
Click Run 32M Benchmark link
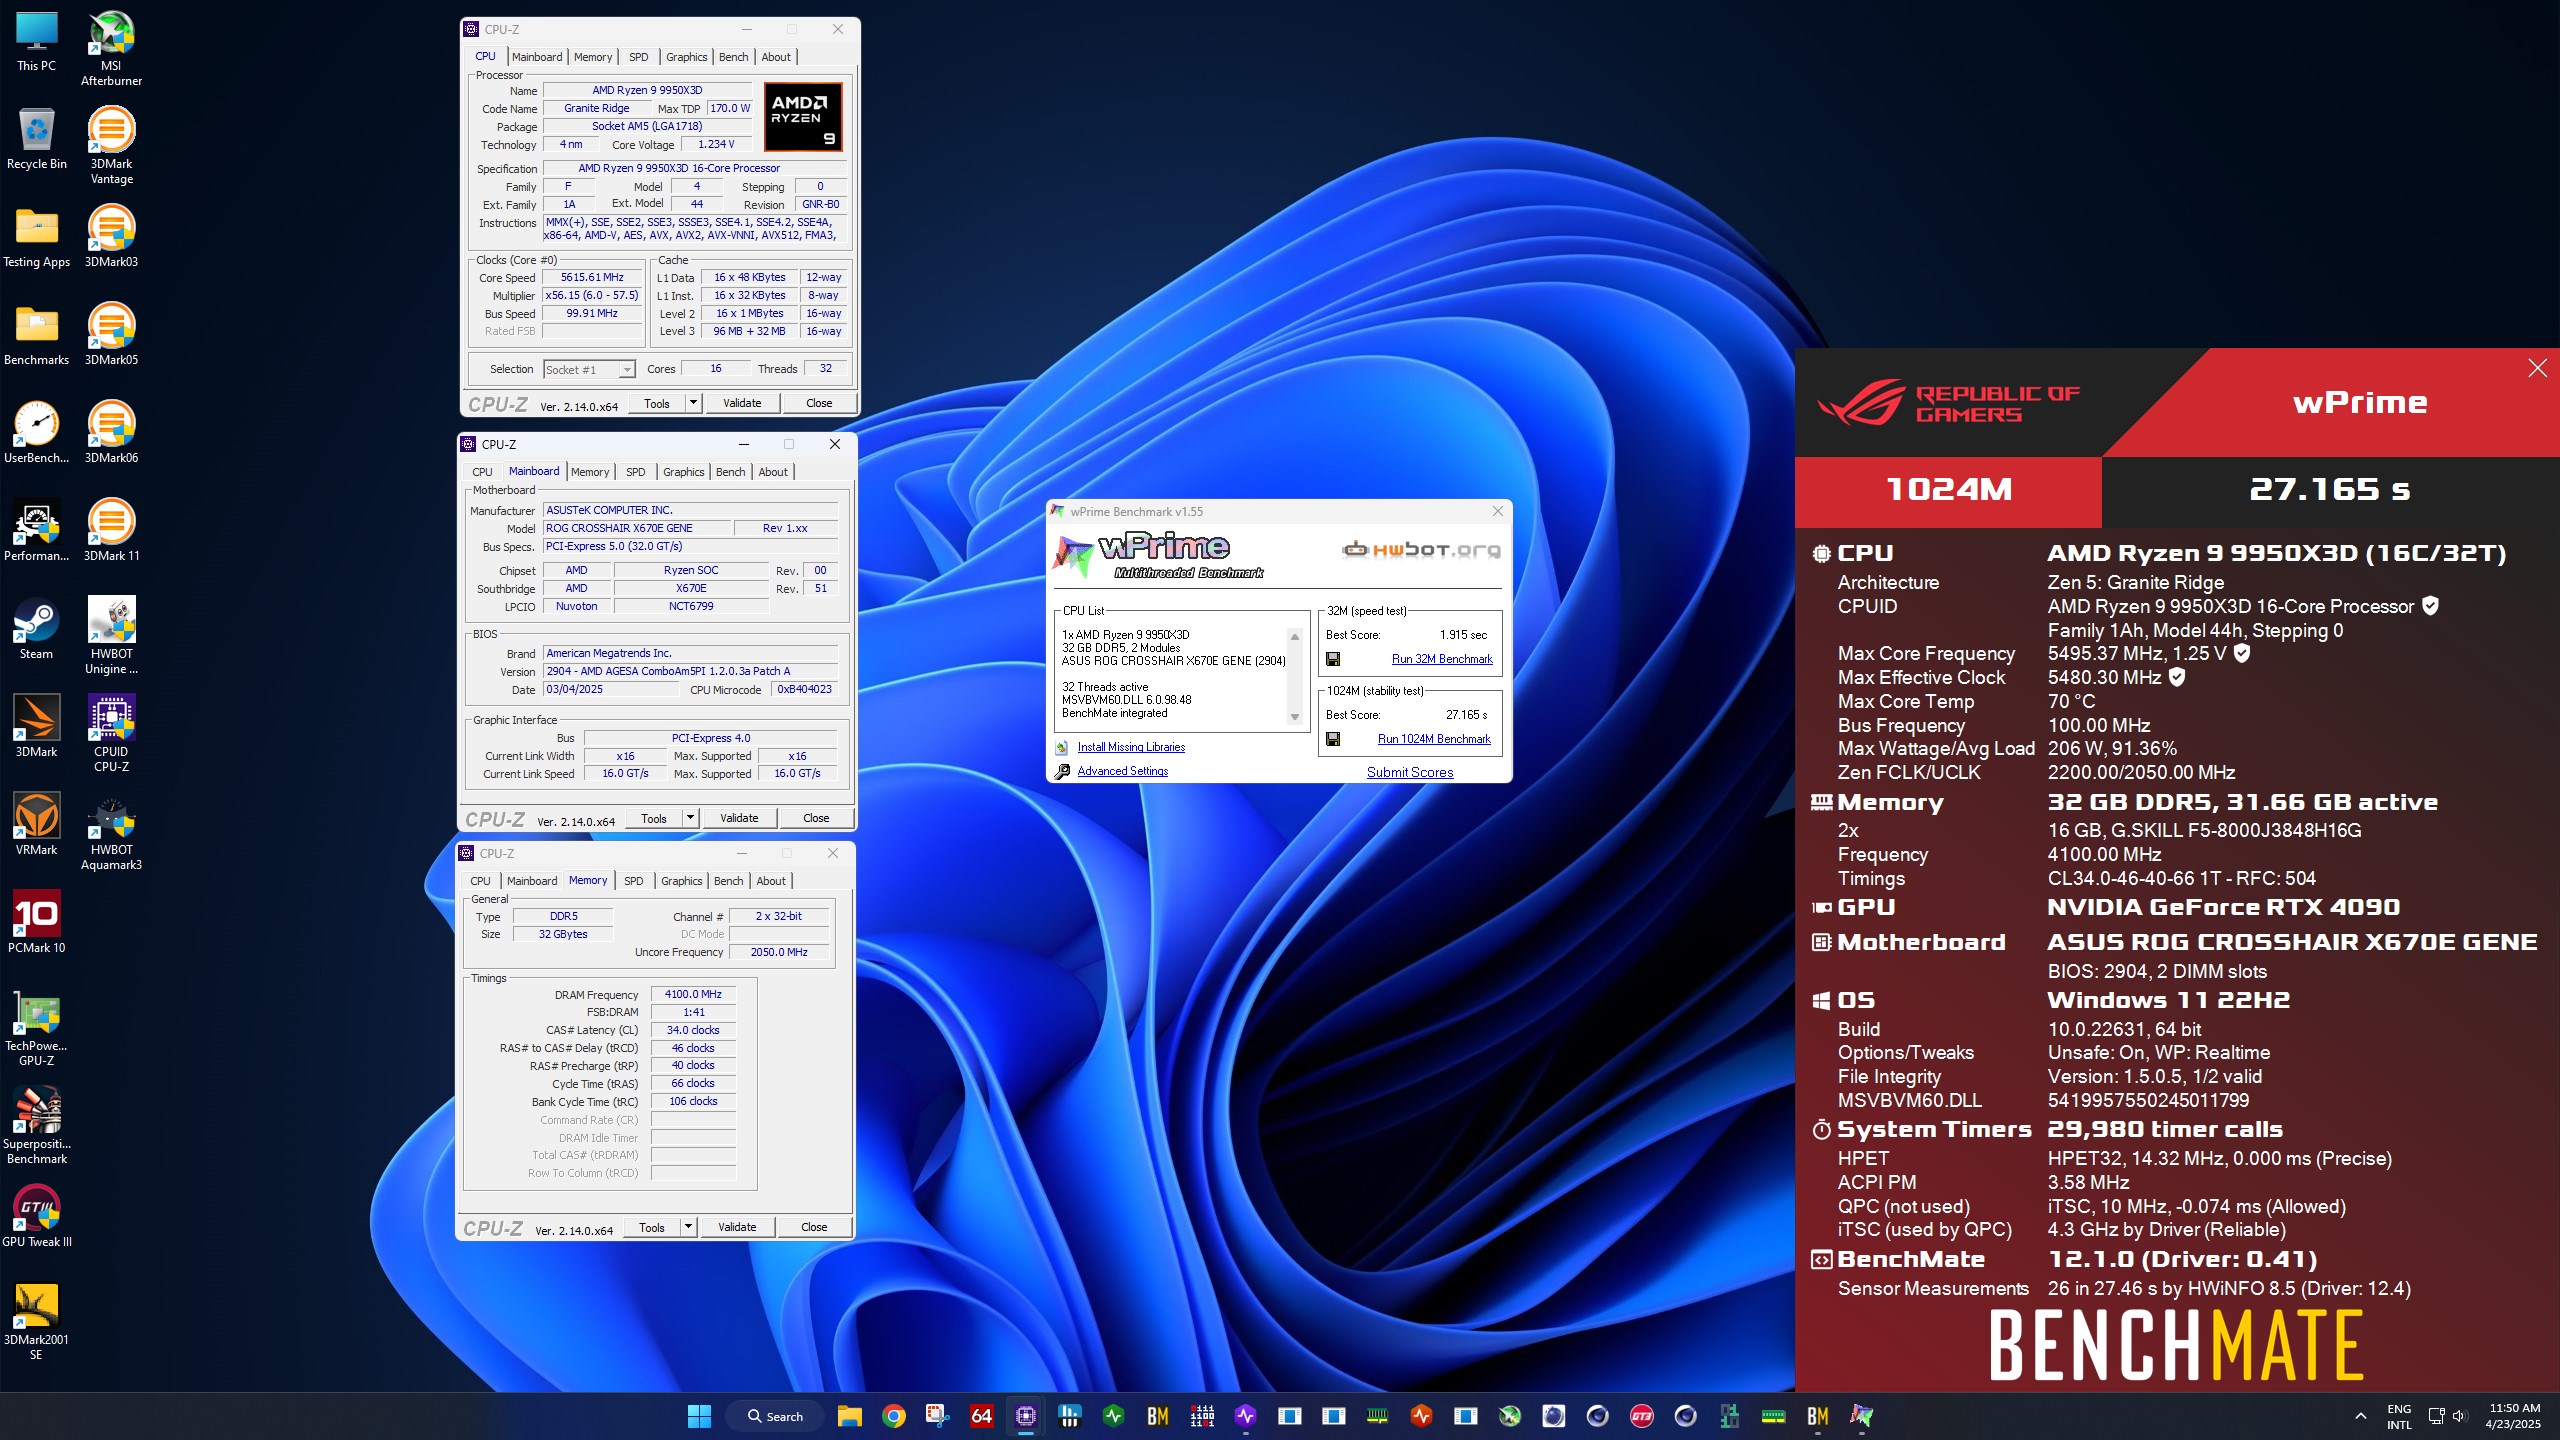[x=1442, y=659]
